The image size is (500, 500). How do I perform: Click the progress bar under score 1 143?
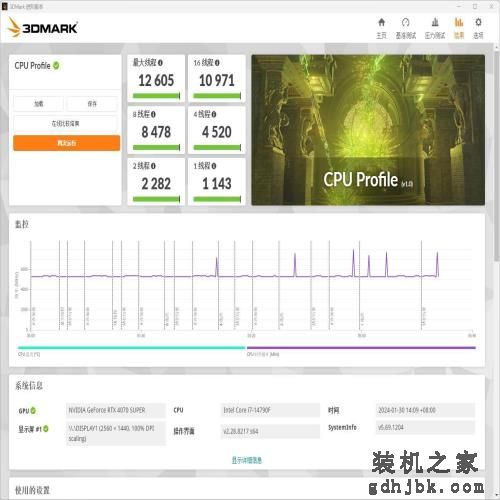click(x=217, y=199)
